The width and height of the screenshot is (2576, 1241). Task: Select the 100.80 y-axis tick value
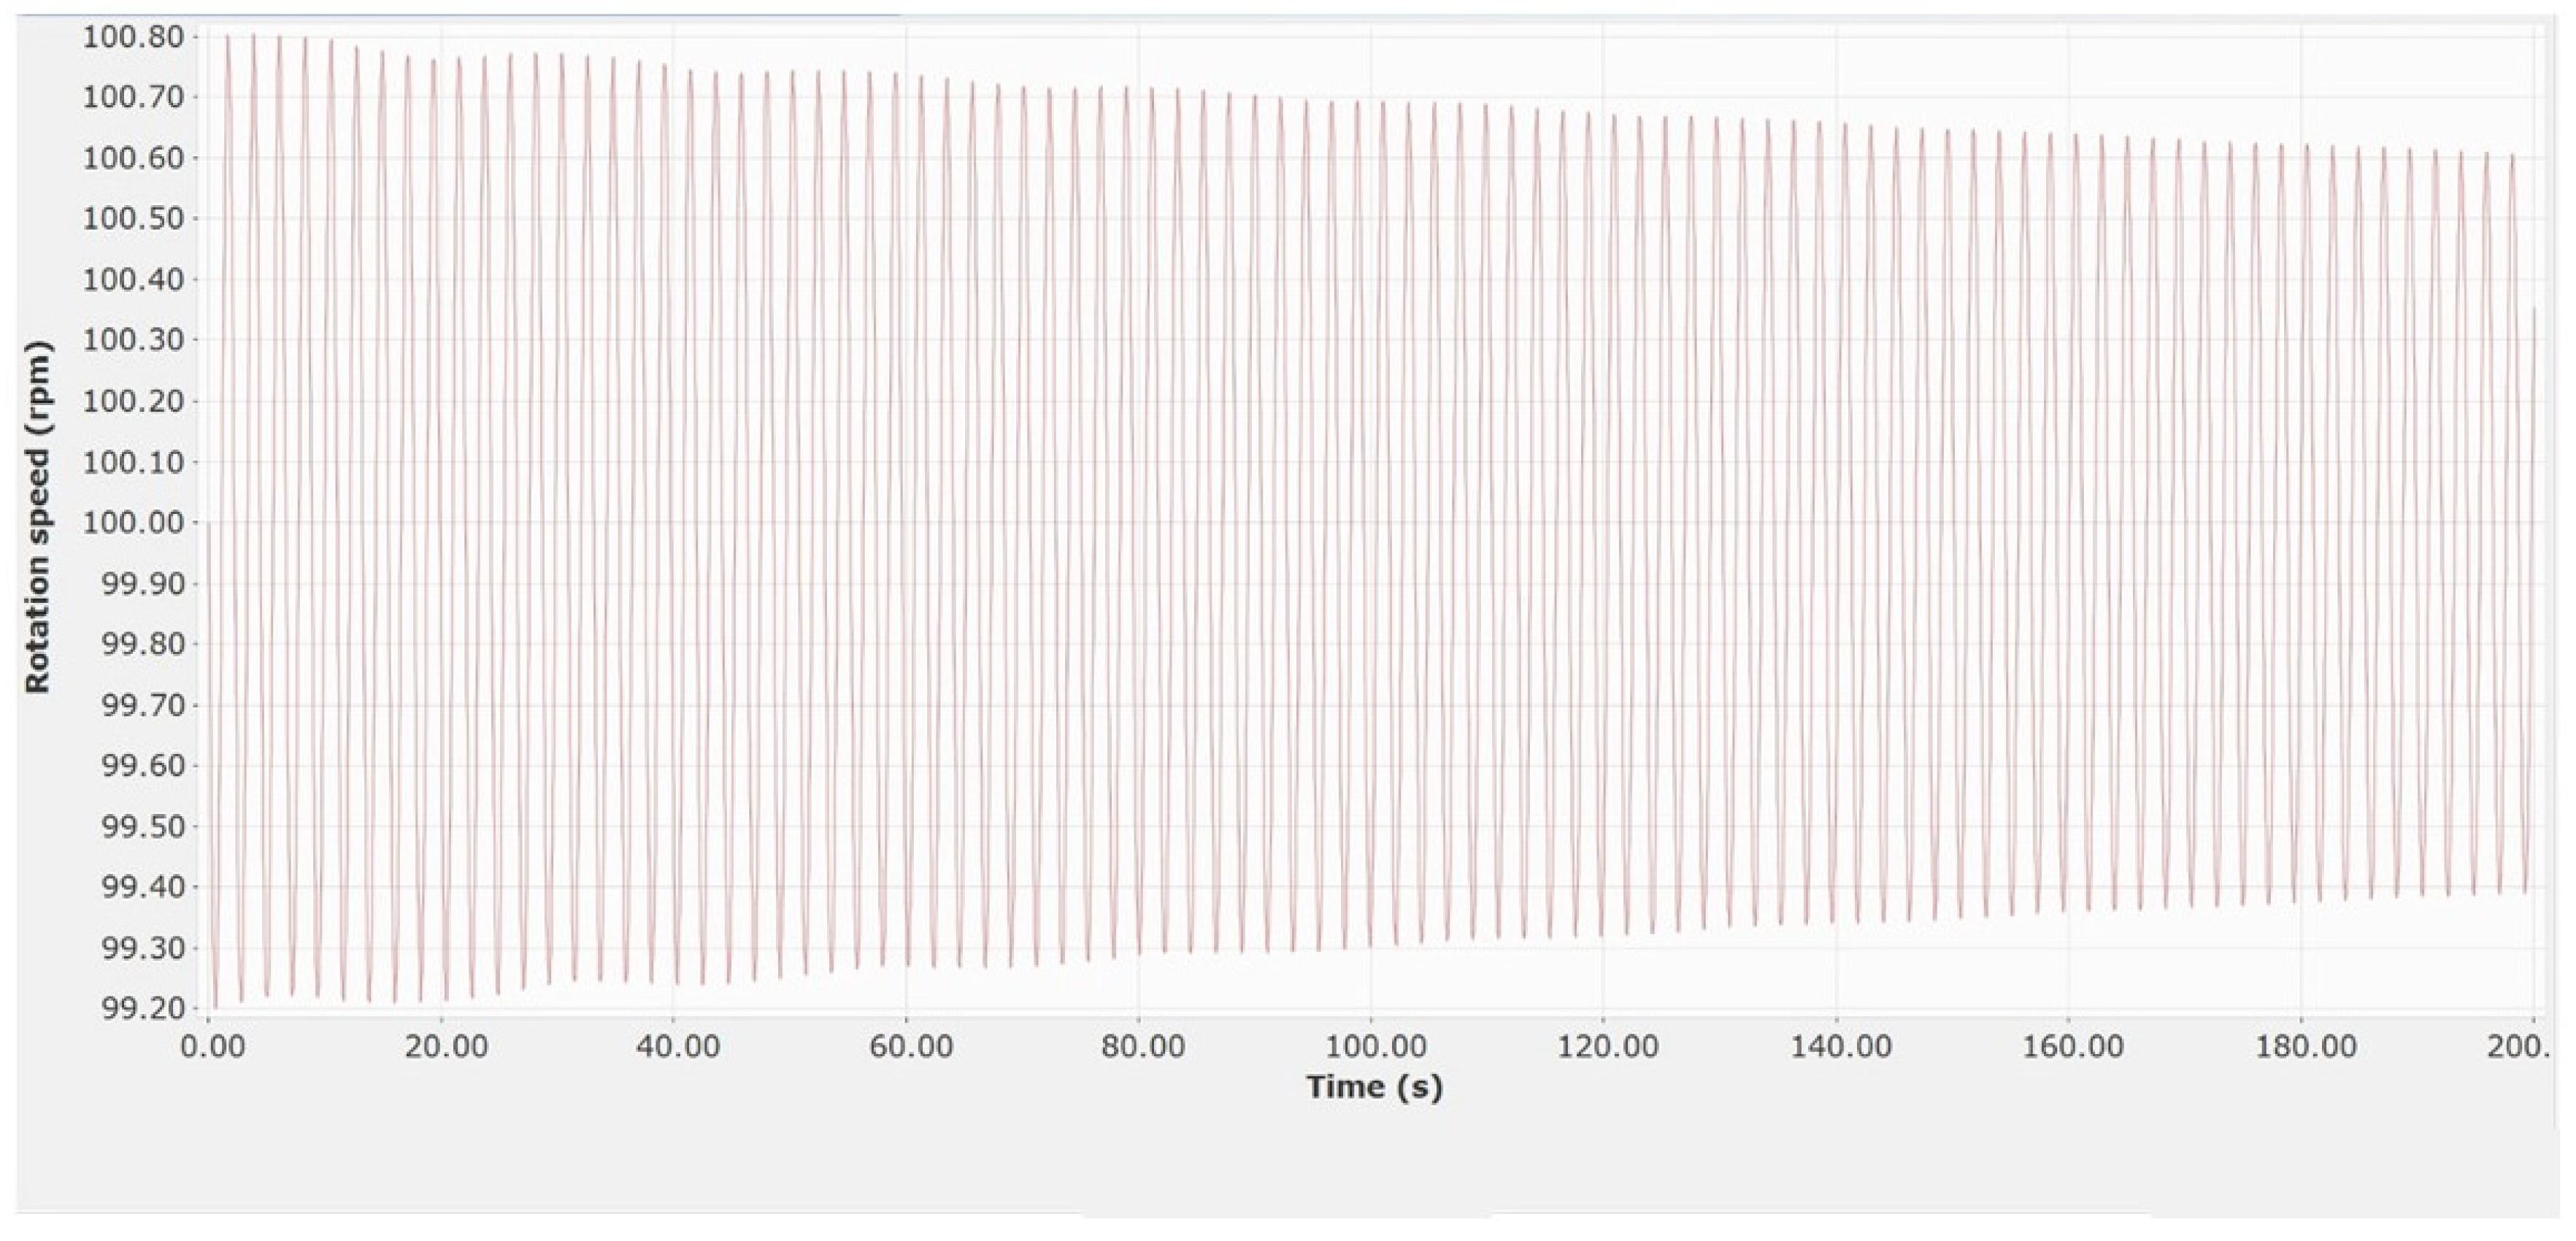[133, 38]
